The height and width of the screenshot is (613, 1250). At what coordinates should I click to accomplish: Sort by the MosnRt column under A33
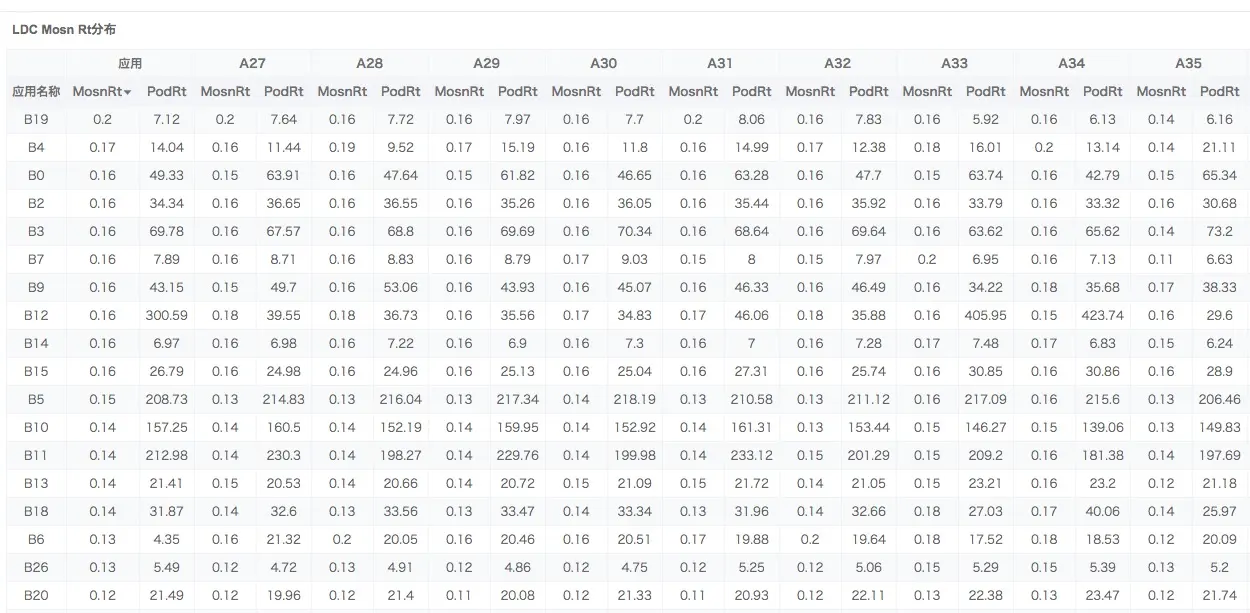(927, 91)
